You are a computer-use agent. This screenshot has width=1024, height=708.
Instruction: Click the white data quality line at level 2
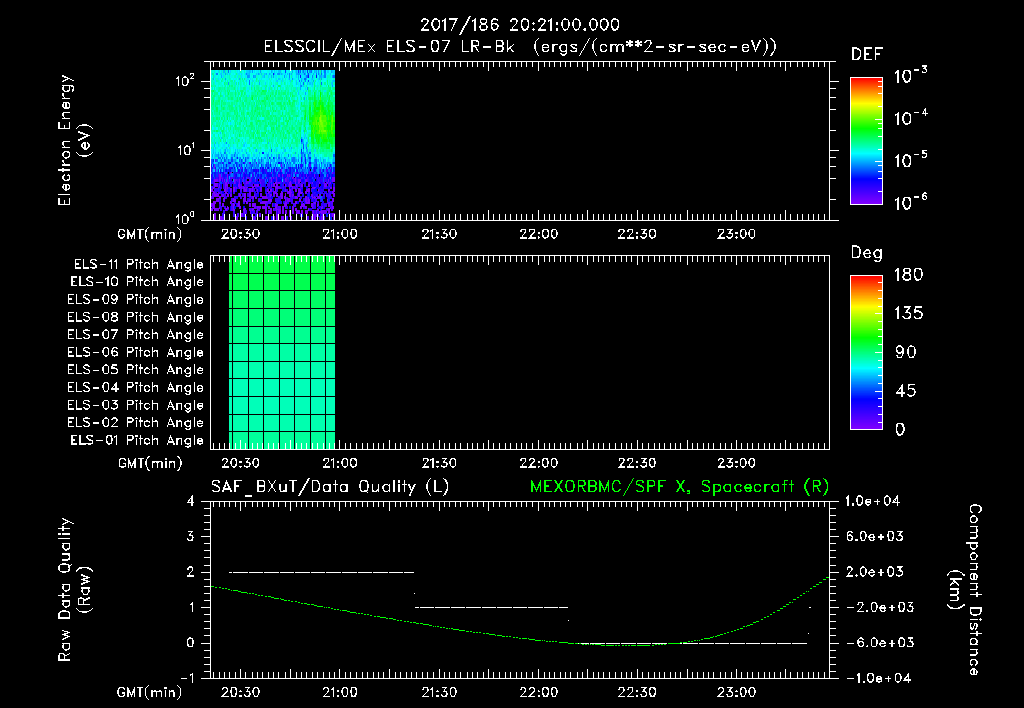(321, 572)
